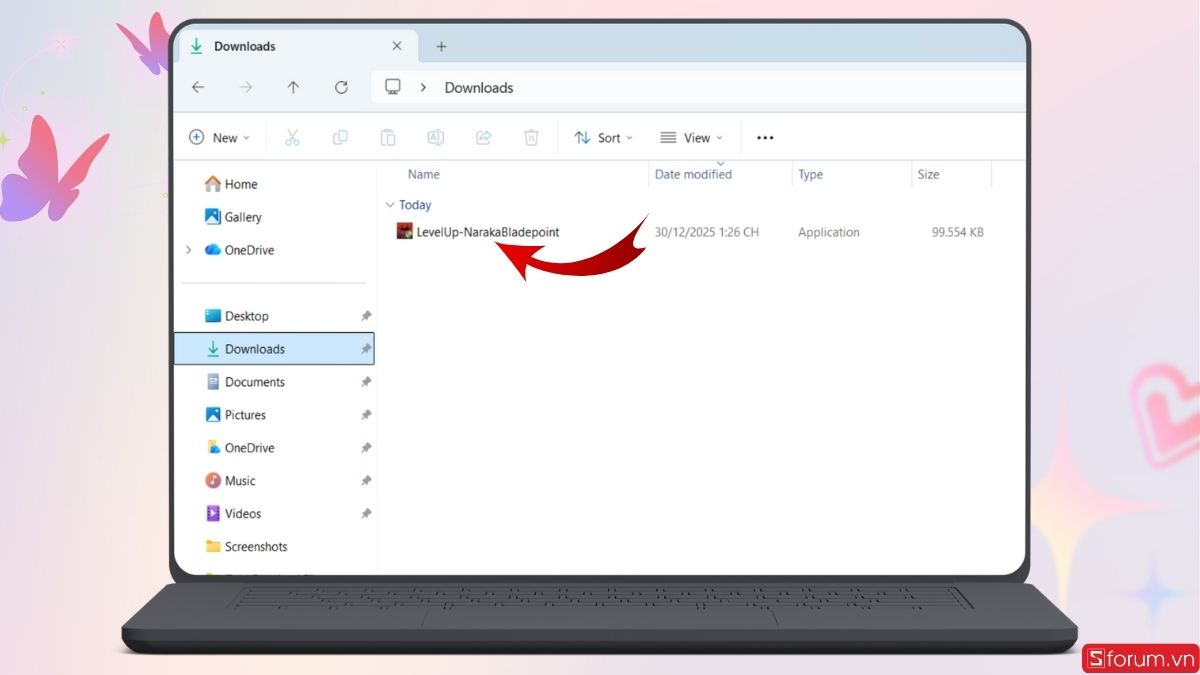Click the pin icon beside Downloads
The height and width of the screenshot is (675, 1200).
(x=365, y=349)
